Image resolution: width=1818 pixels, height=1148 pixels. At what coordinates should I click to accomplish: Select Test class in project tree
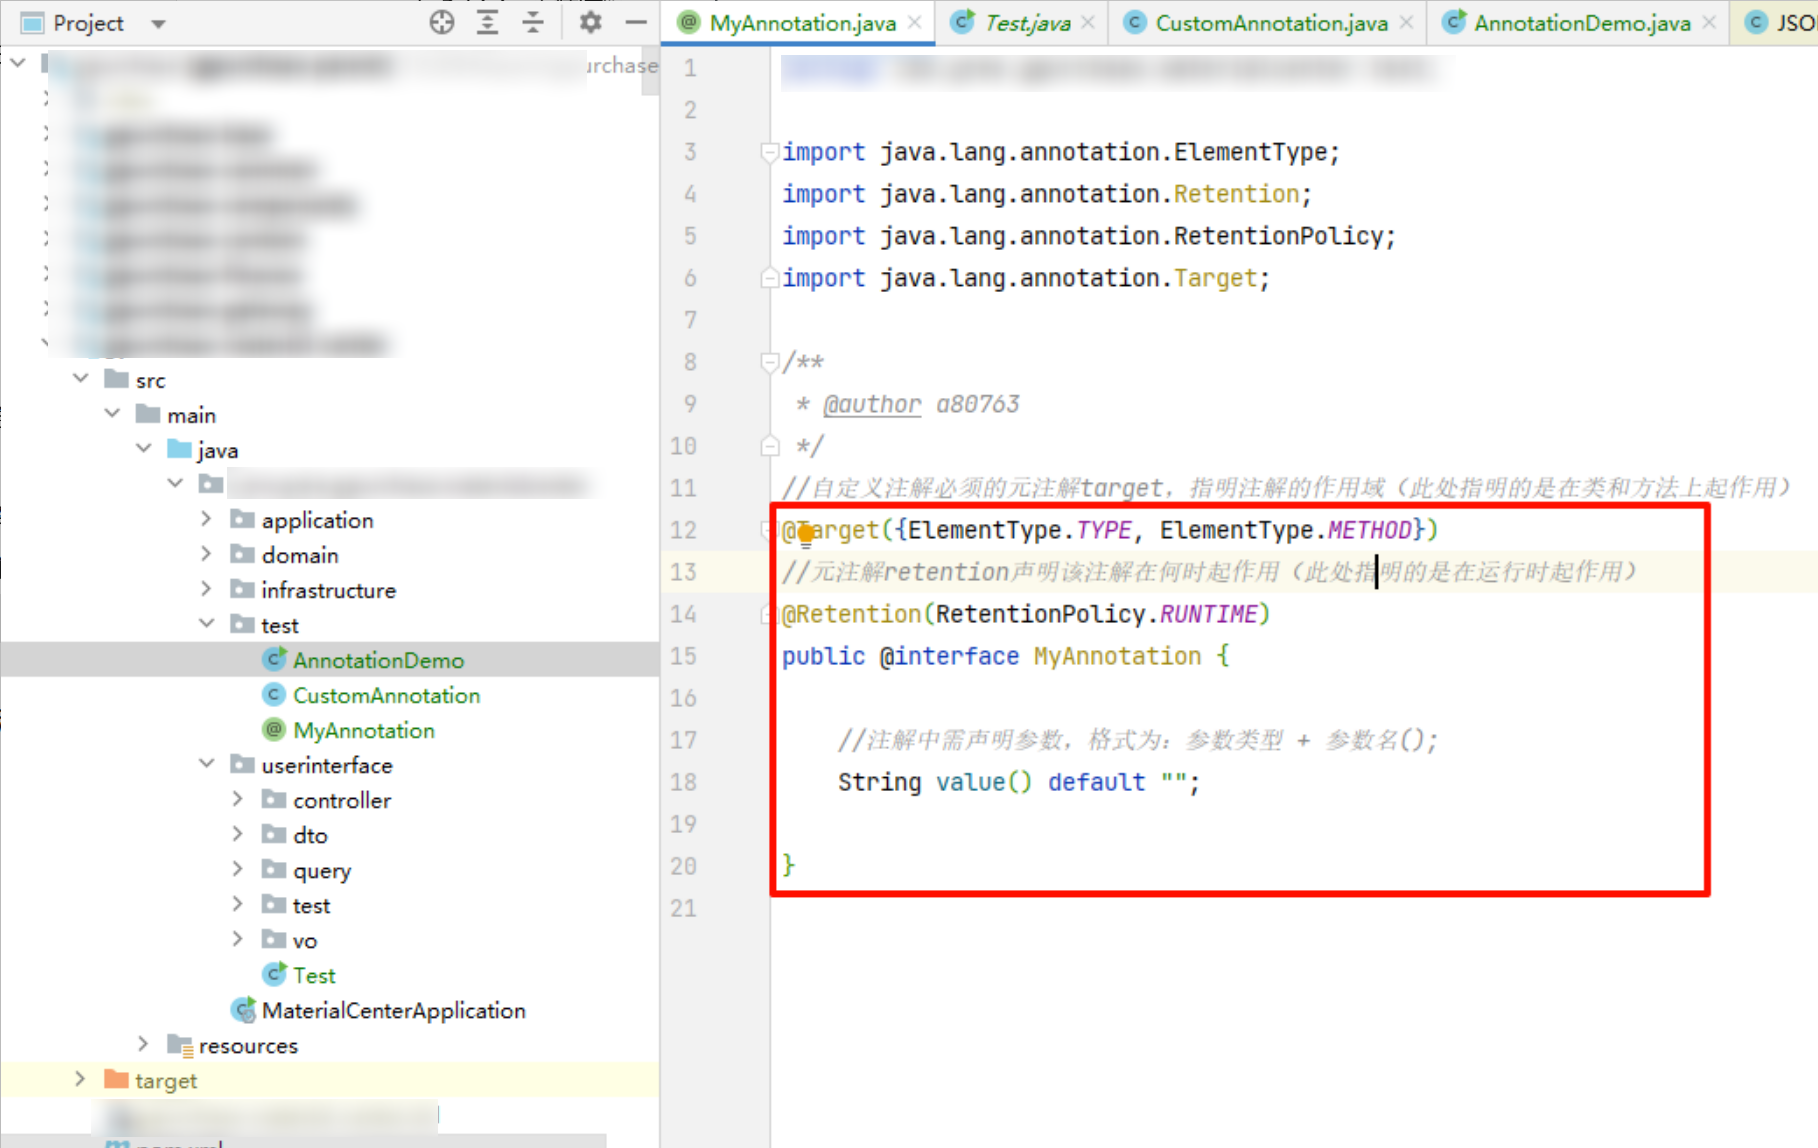314,975
